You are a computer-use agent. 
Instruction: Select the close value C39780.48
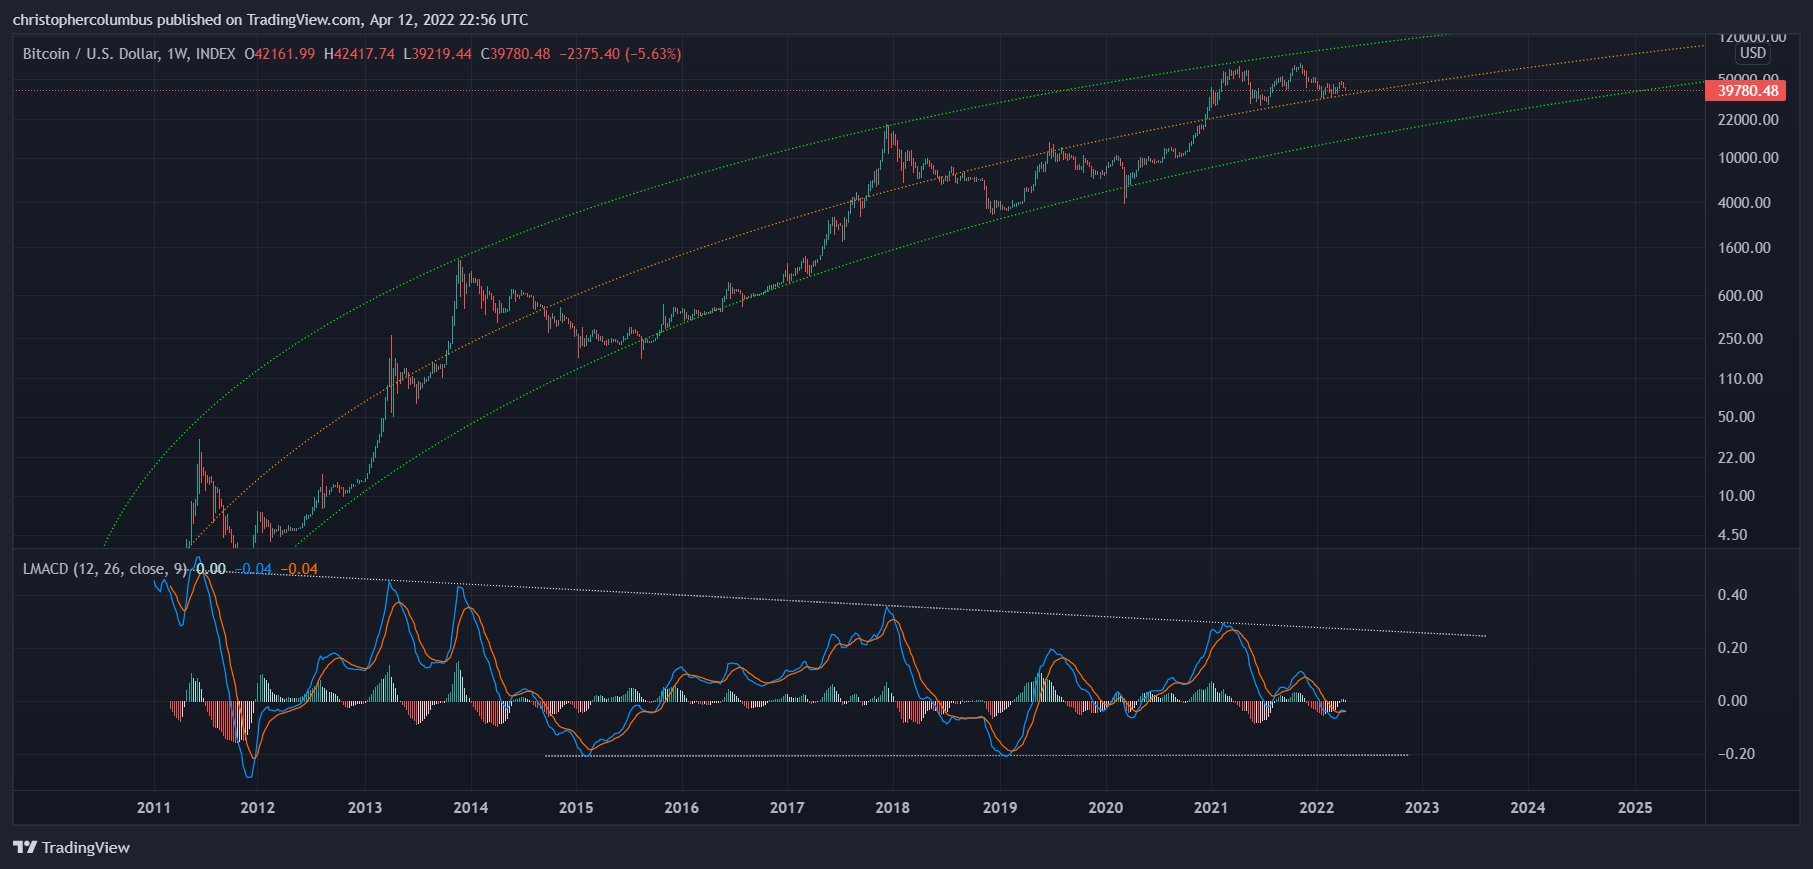pos(515,54)
